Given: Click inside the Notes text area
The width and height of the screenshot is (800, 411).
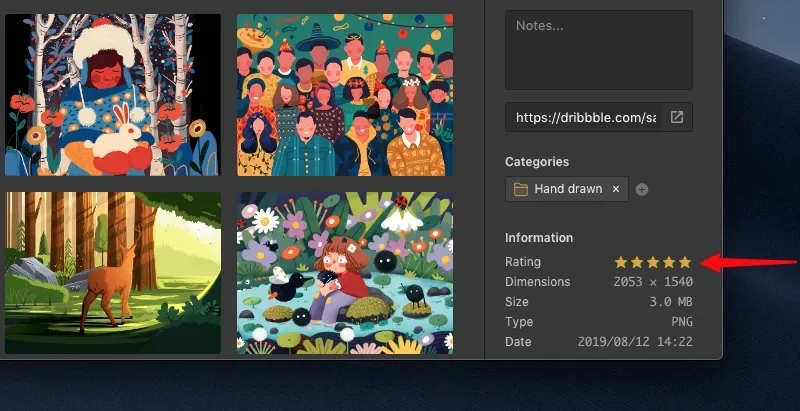Looking at the screenshot, I should pos(598,50).
